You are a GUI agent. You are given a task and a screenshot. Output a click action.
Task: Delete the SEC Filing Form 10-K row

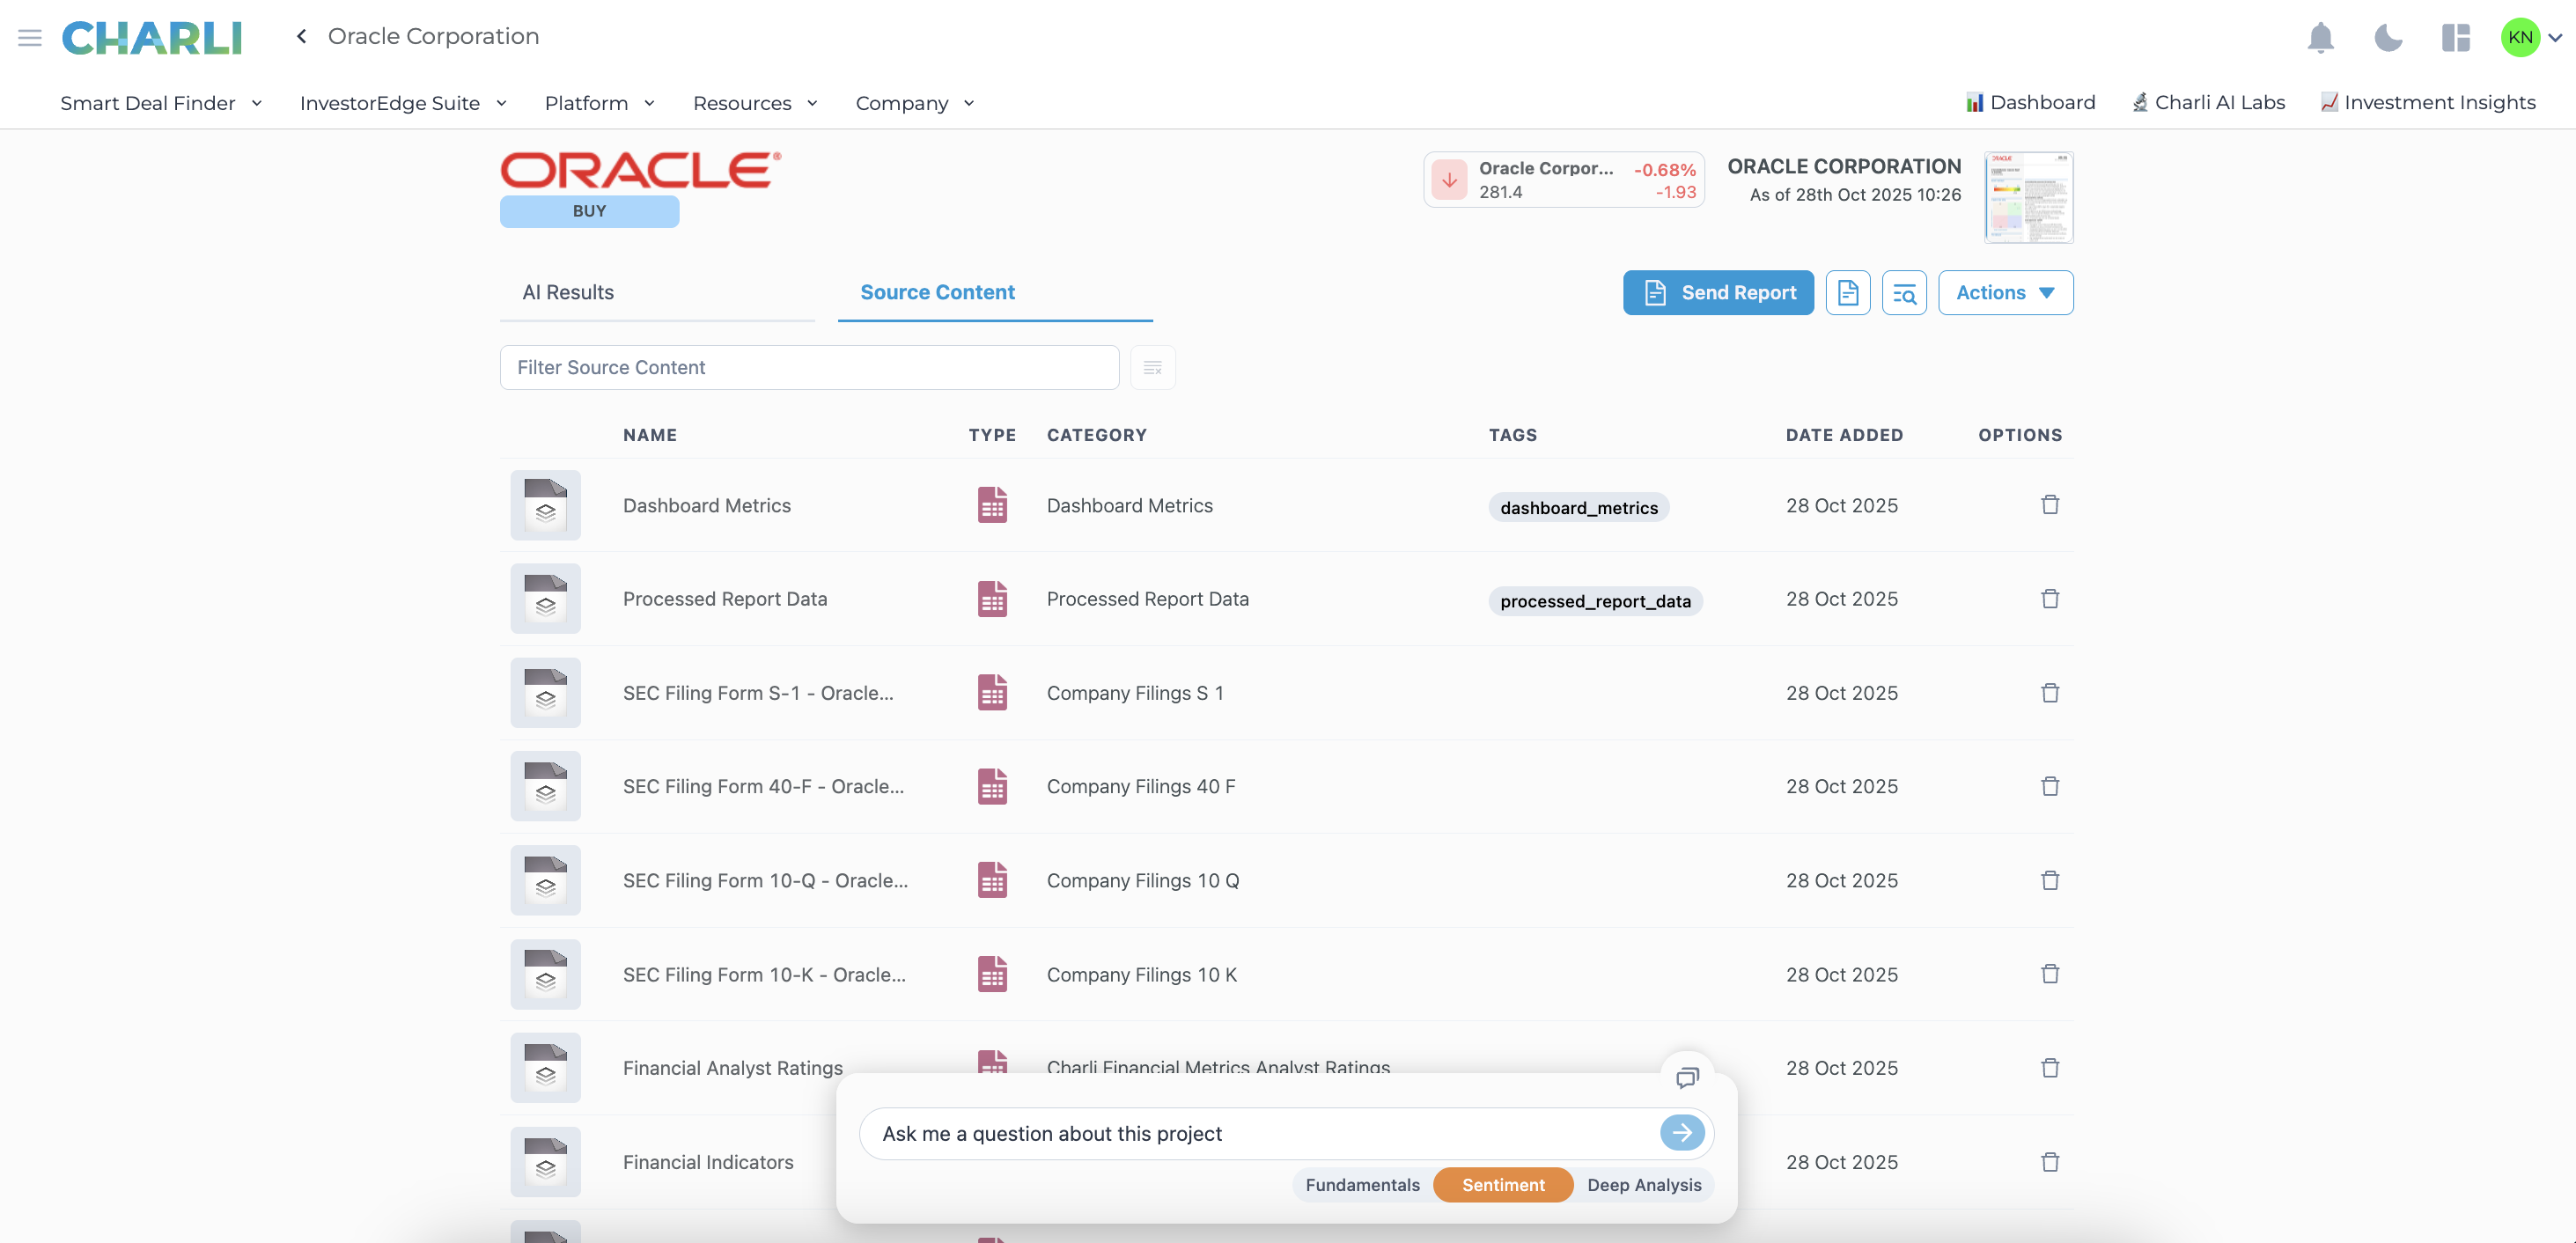[x=2049, y=974]
